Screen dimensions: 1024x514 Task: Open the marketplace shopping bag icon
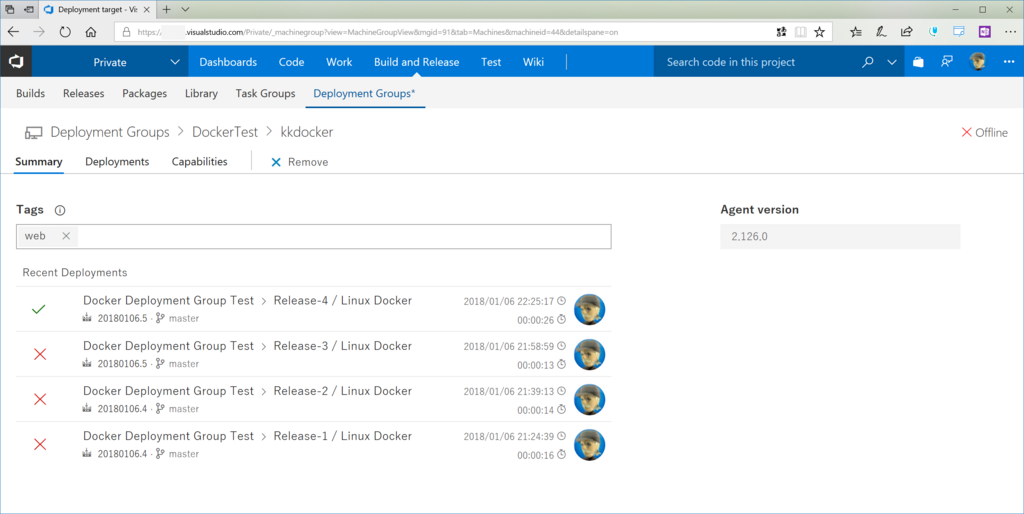tap(918, 62)
